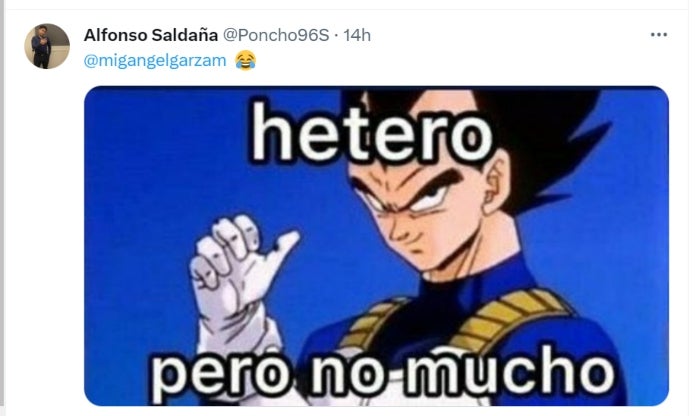Screen dimensions: 700x416
Task: Follow the @migangelgarzam mention link
Action: coord(155,60)
